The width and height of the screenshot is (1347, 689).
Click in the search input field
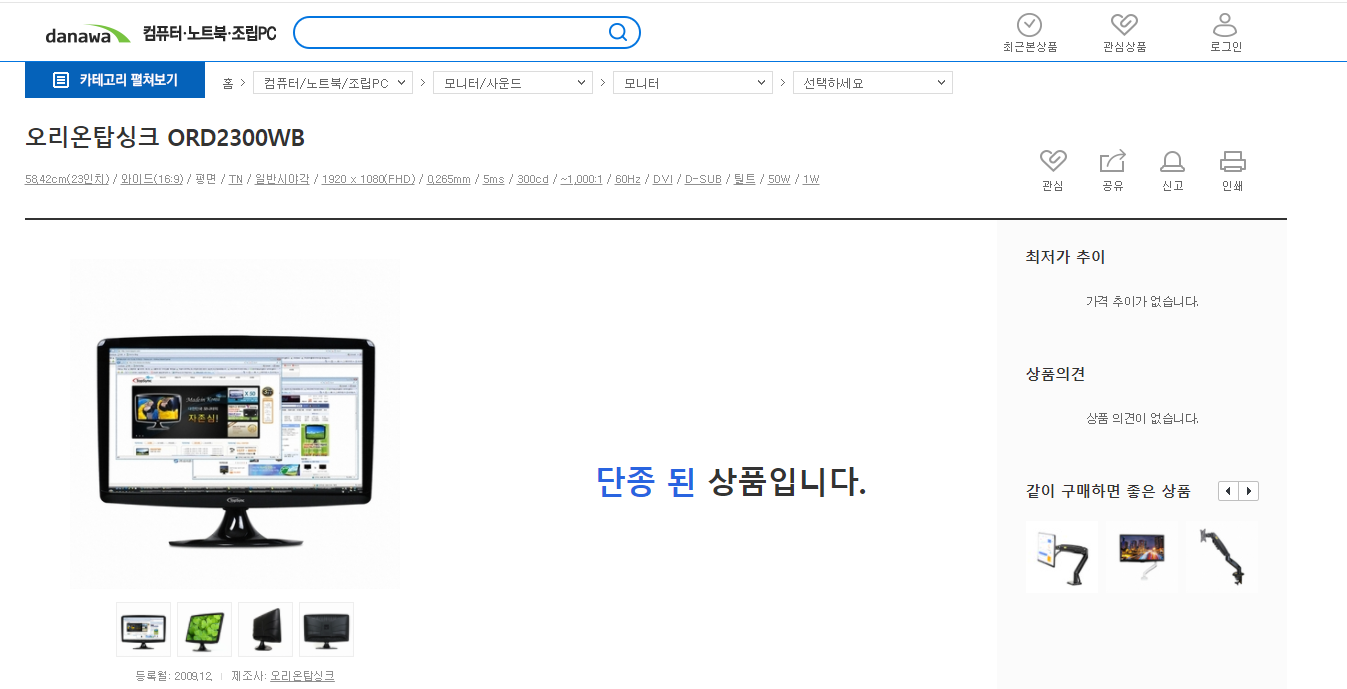click(x=450, y=33)
